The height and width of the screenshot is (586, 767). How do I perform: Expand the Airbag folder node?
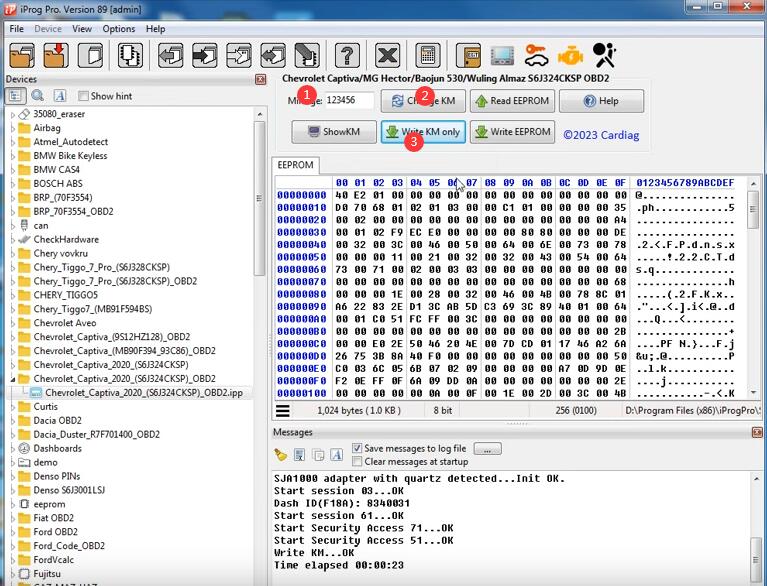13,128
